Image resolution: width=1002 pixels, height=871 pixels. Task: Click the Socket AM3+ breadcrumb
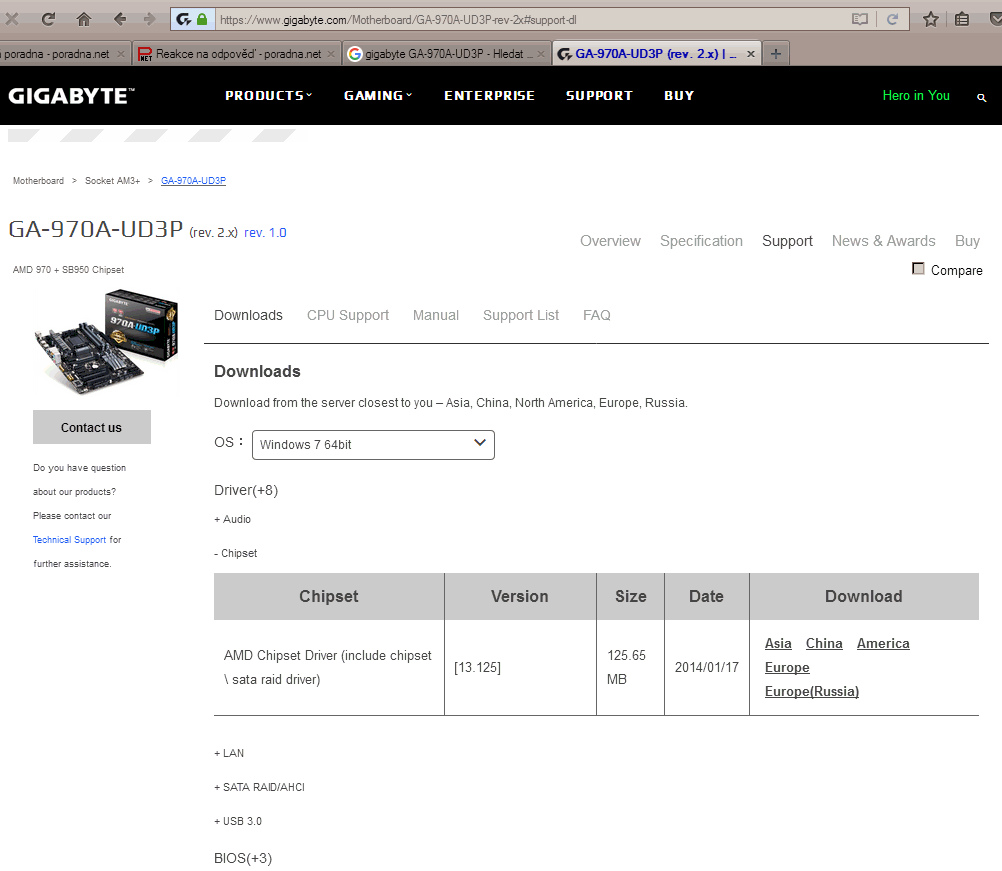112,181
